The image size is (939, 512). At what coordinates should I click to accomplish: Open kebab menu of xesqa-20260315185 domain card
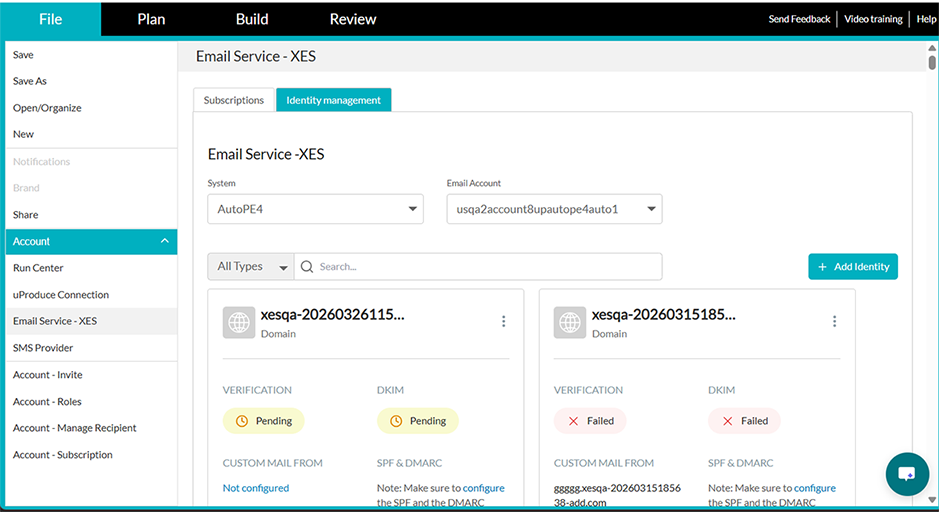click(x=834, y=321)
